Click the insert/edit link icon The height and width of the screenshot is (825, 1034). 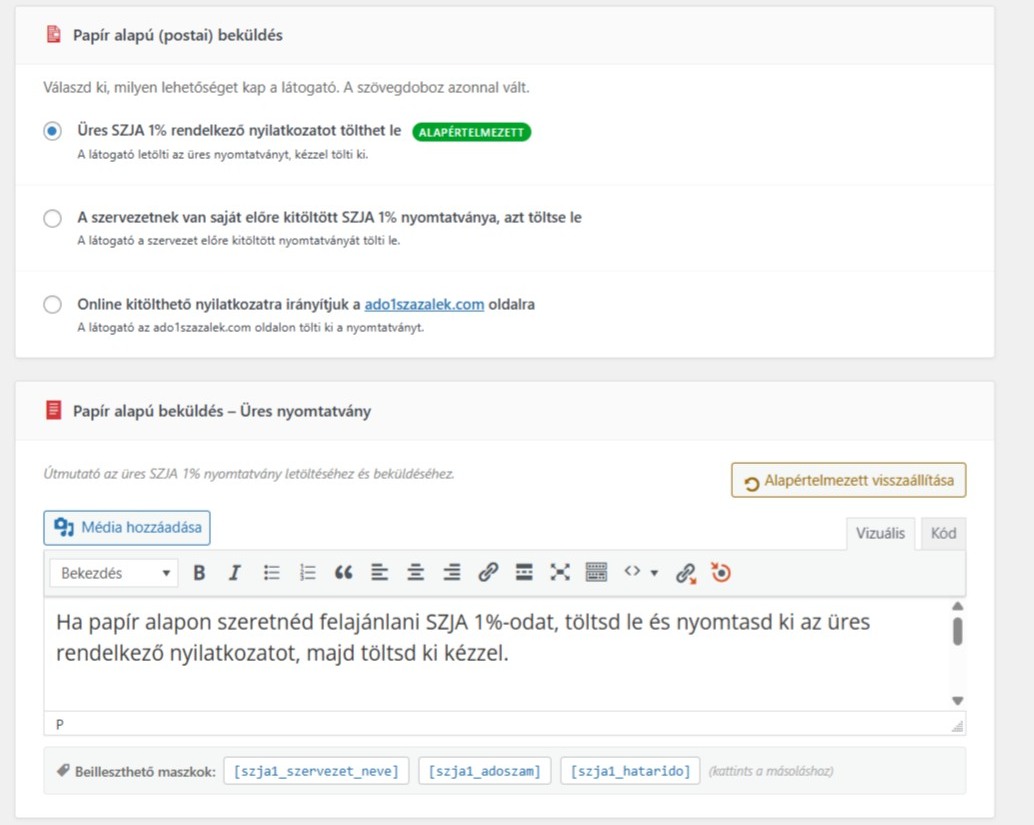pos(488,573)
